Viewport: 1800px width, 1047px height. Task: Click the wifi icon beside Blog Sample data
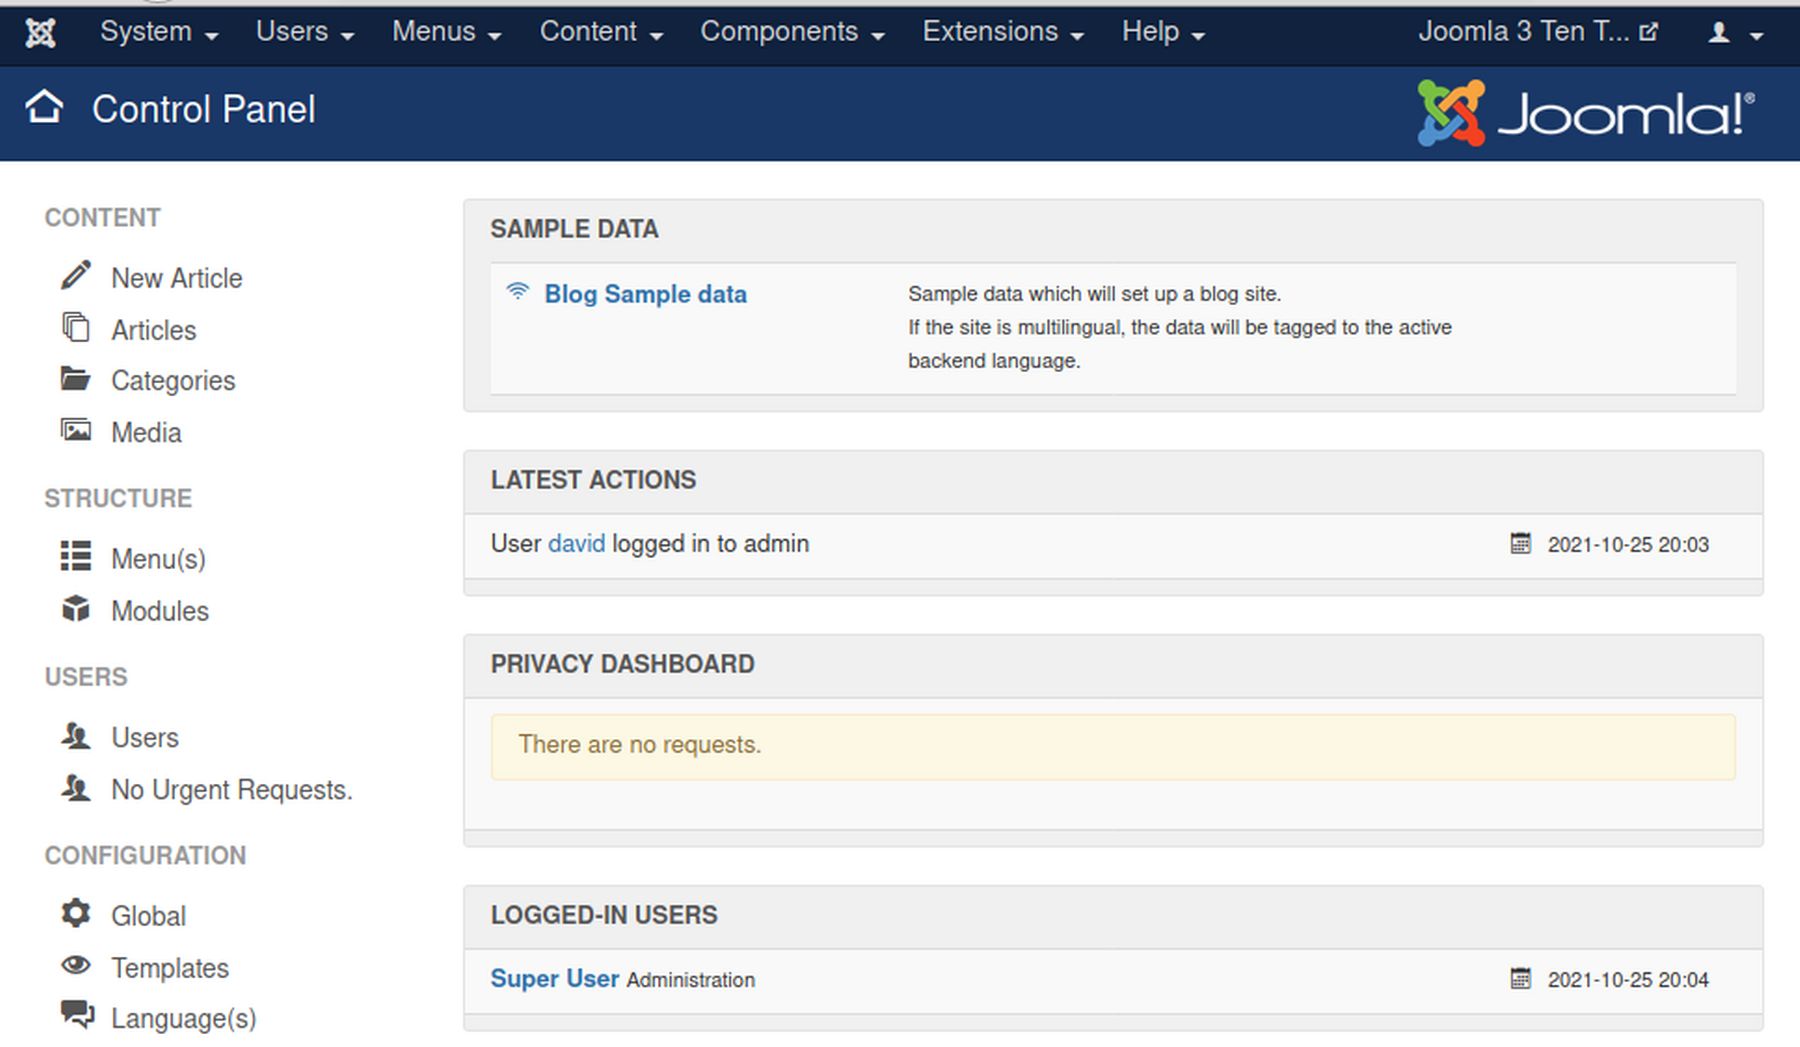[x=518, y=291]
